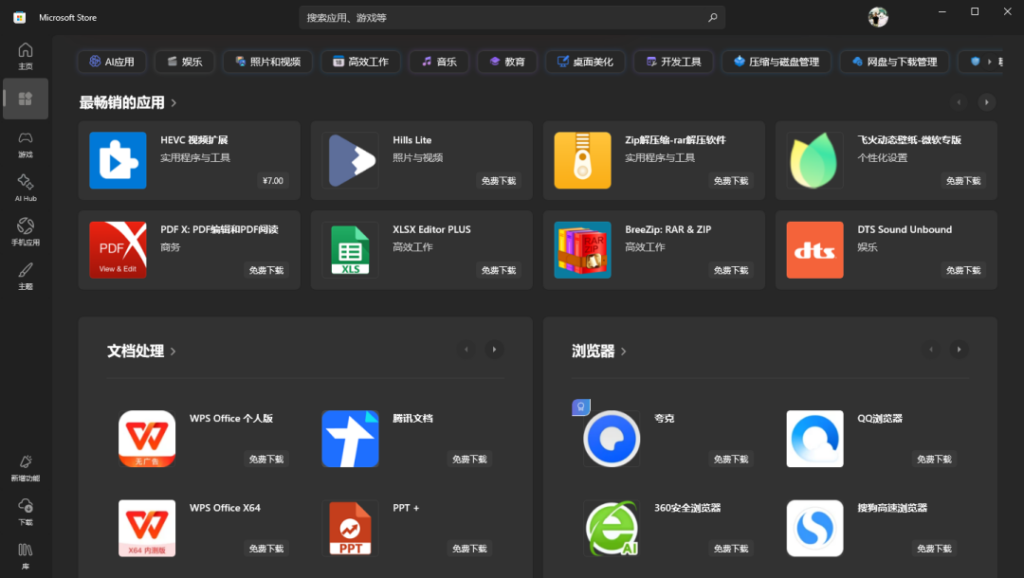Expand the 文档处理 section heading

point(142,351)
